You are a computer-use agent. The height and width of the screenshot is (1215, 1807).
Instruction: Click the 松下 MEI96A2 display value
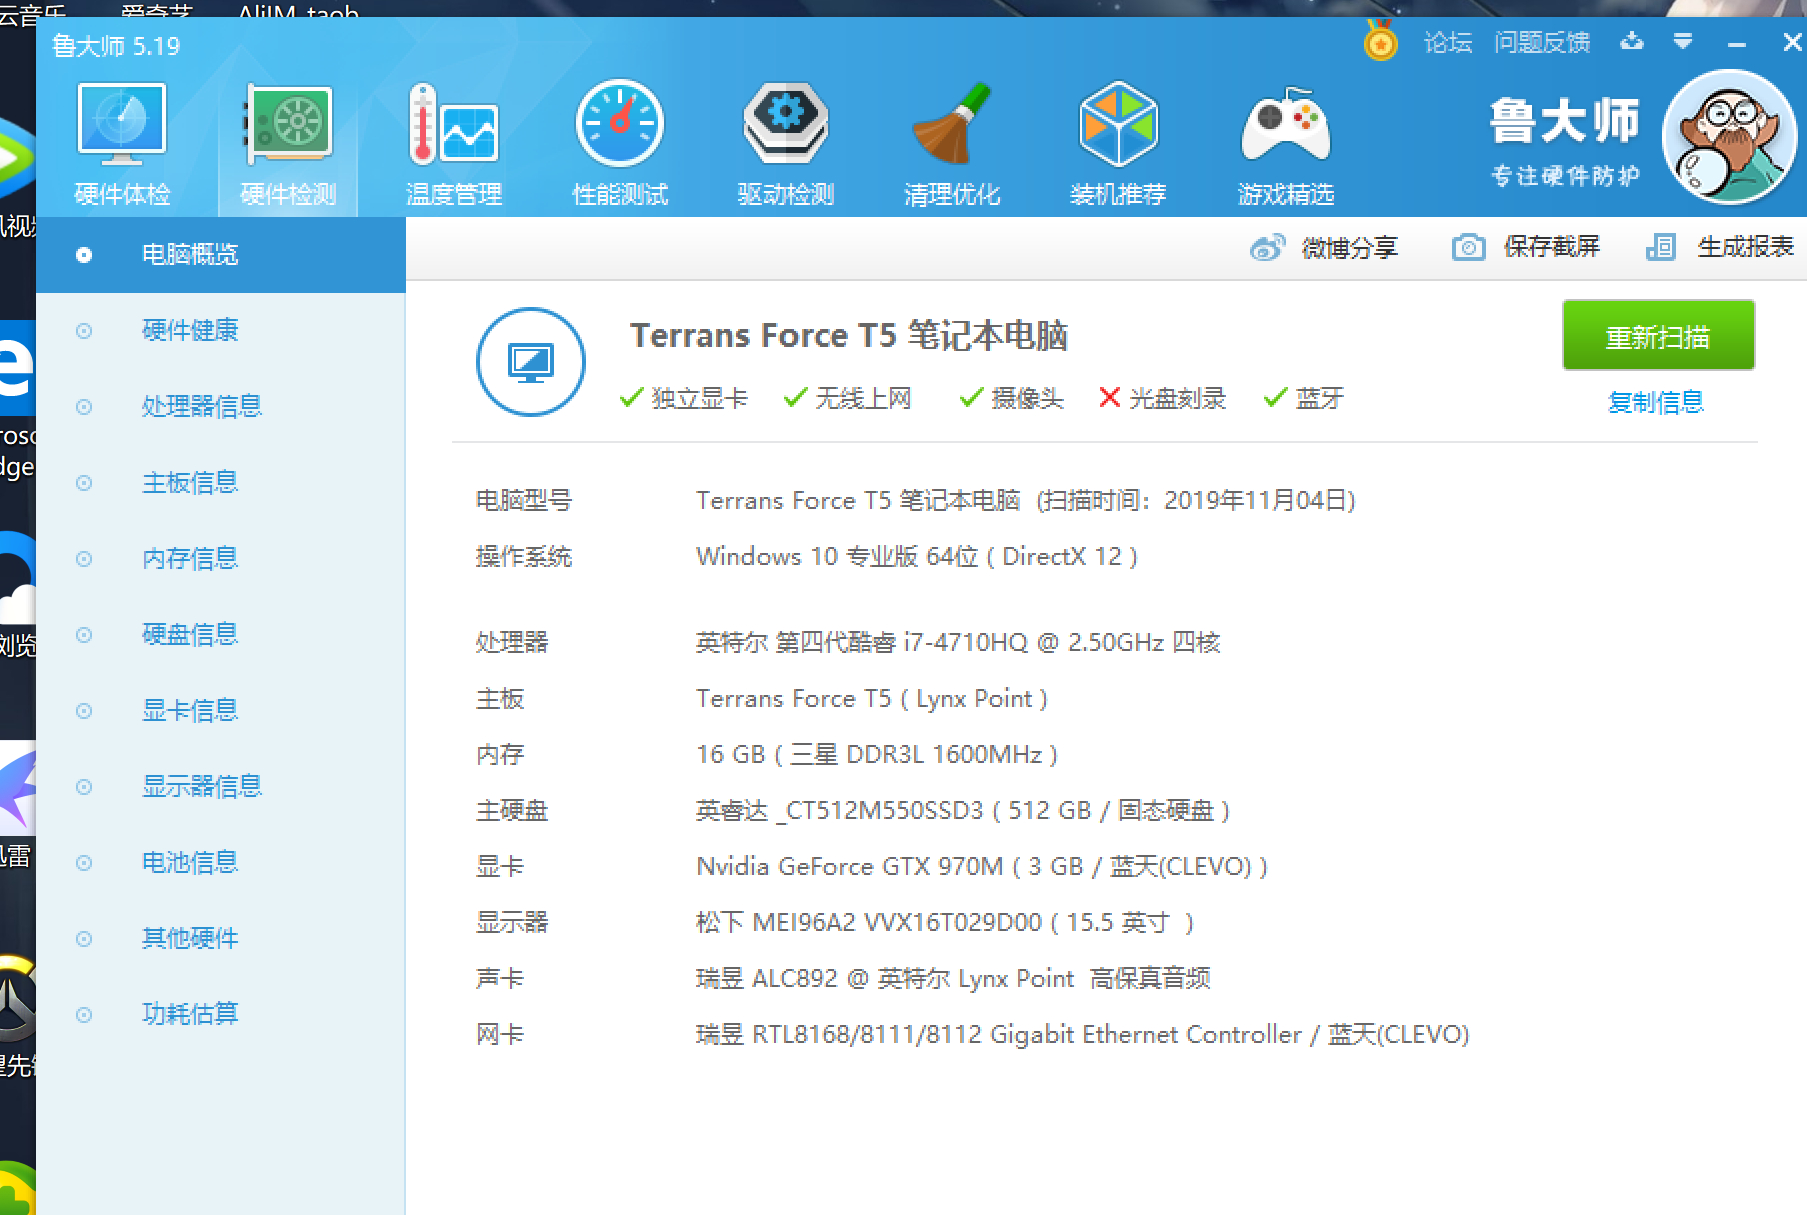click(945, 922)
